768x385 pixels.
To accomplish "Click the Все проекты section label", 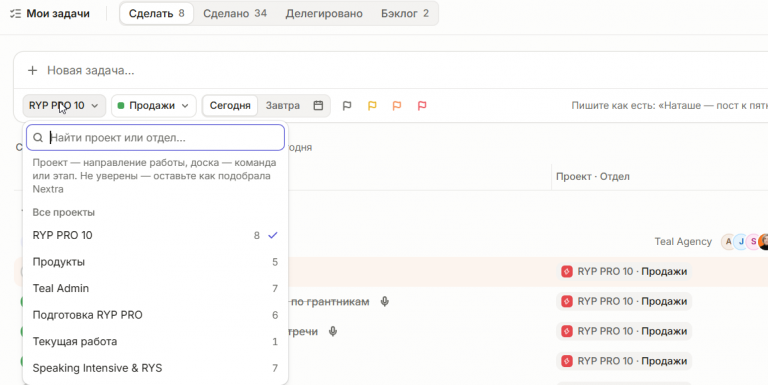I will click(x=64, y=212).
